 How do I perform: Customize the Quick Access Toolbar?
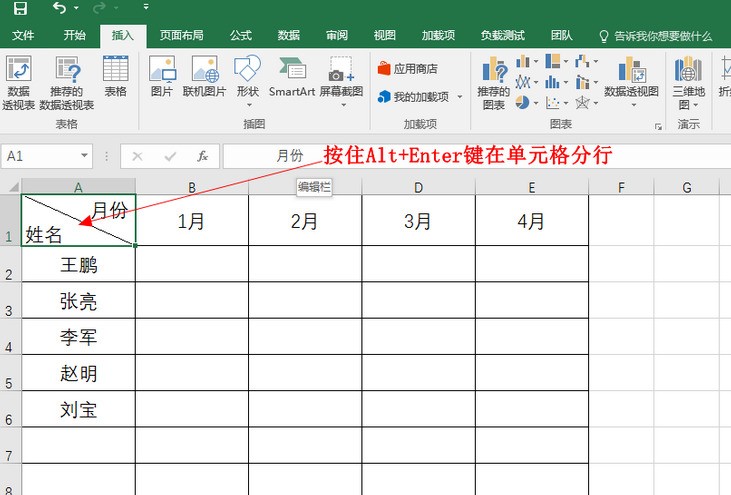click(x=146, y=7)
